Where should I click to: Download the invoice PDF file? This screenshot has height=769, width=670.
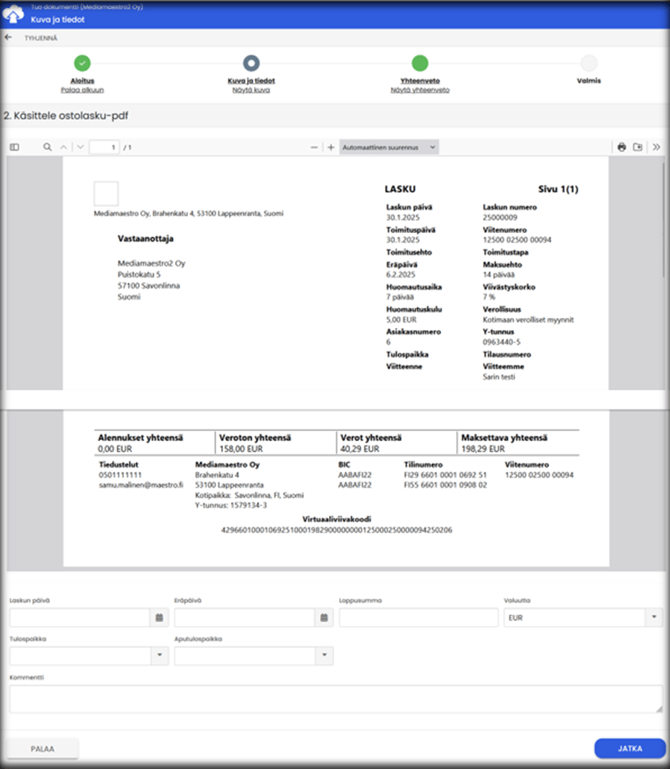(x=639, y=147)
